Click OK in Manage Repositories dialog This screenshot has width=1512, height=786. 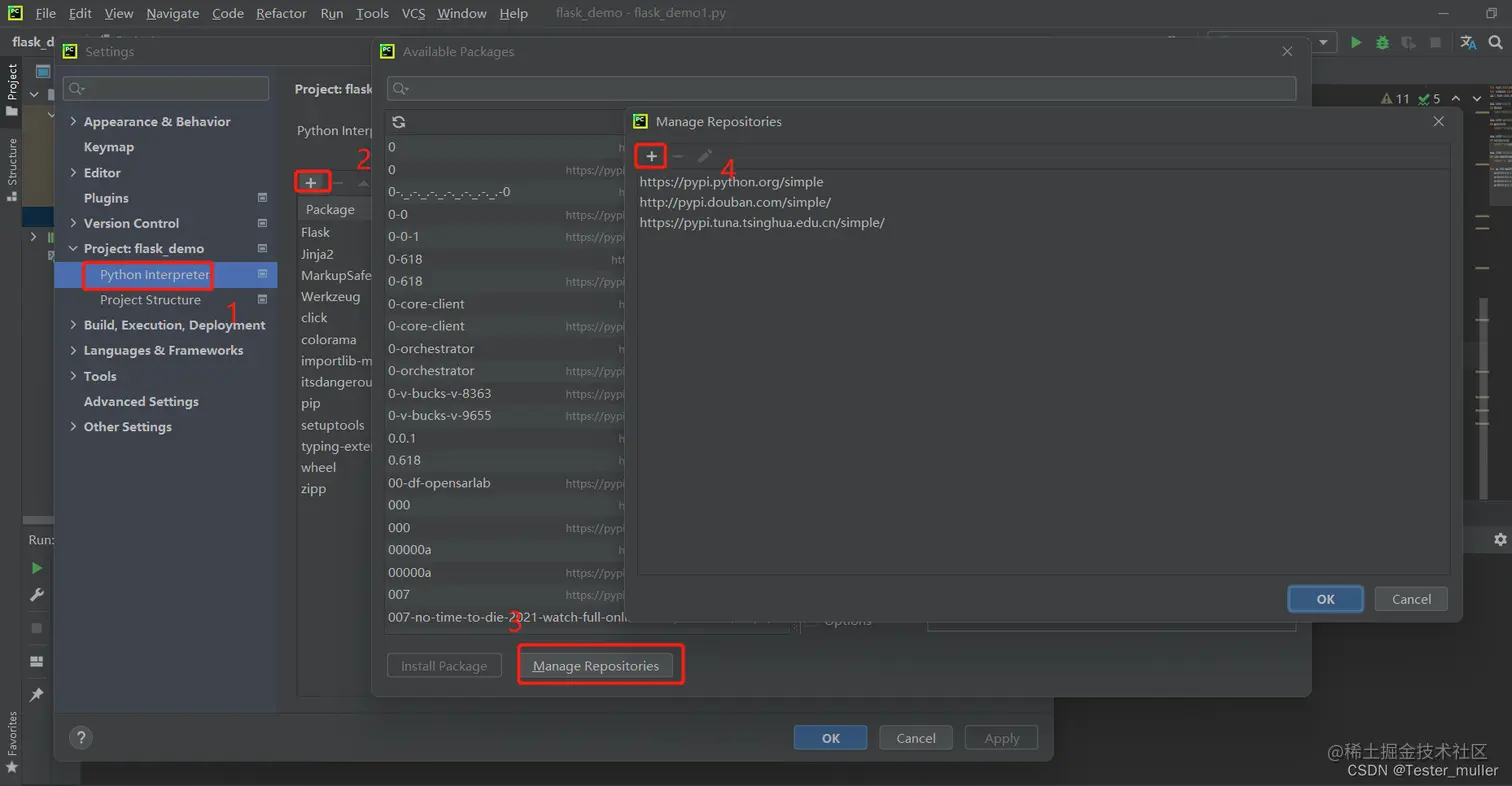(1325, 599)
